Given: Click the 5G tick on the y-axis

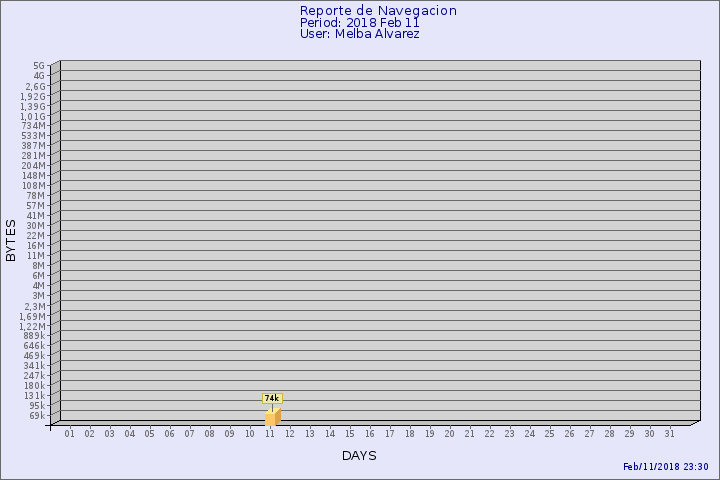Looking at the screenshot, I should pos(39,66).
